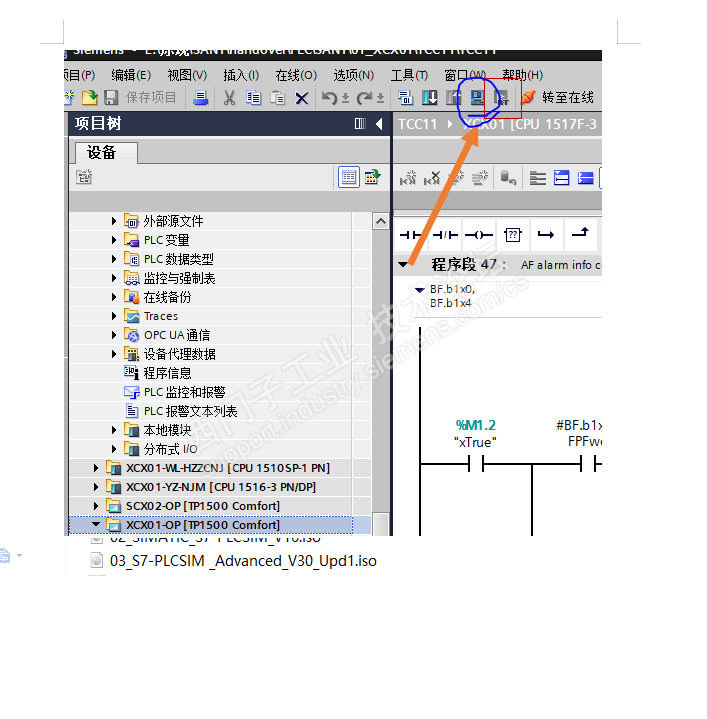The height and width of the screenshot is (719, 707).
Task: Open the 工具(T) menu
Action: click(x=409, y=75)
